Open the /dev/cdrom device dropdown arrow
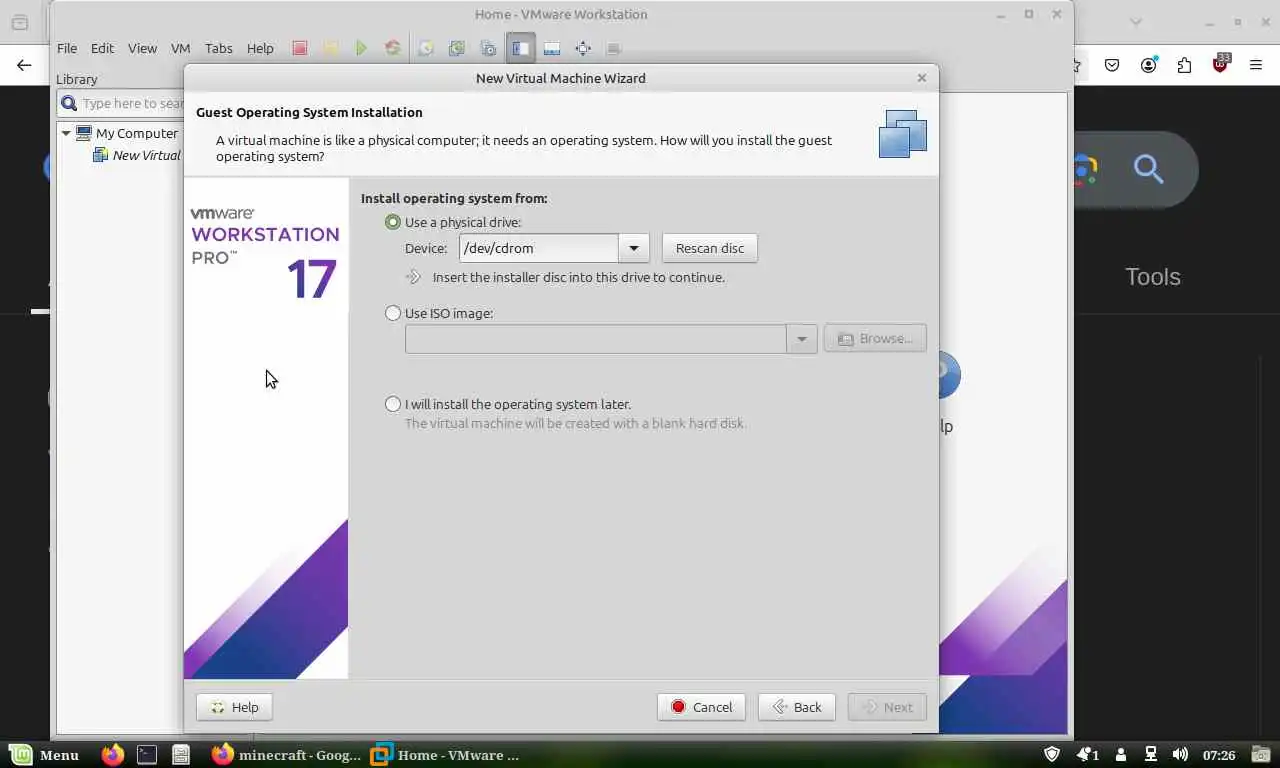The height and width of the screenshot is (768, 1280). pos(634,248)
